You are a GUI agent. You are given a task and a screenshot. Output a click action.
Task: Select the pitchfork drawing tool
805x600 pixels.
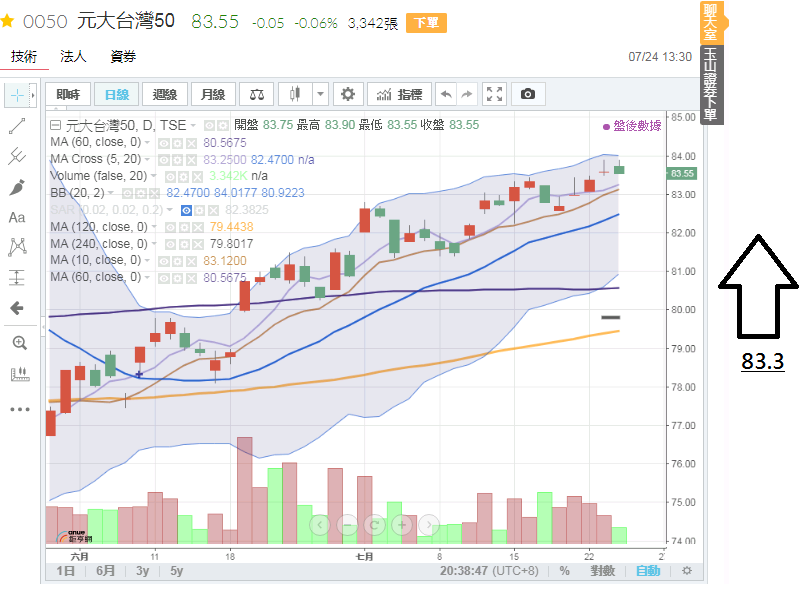[17, 157]
